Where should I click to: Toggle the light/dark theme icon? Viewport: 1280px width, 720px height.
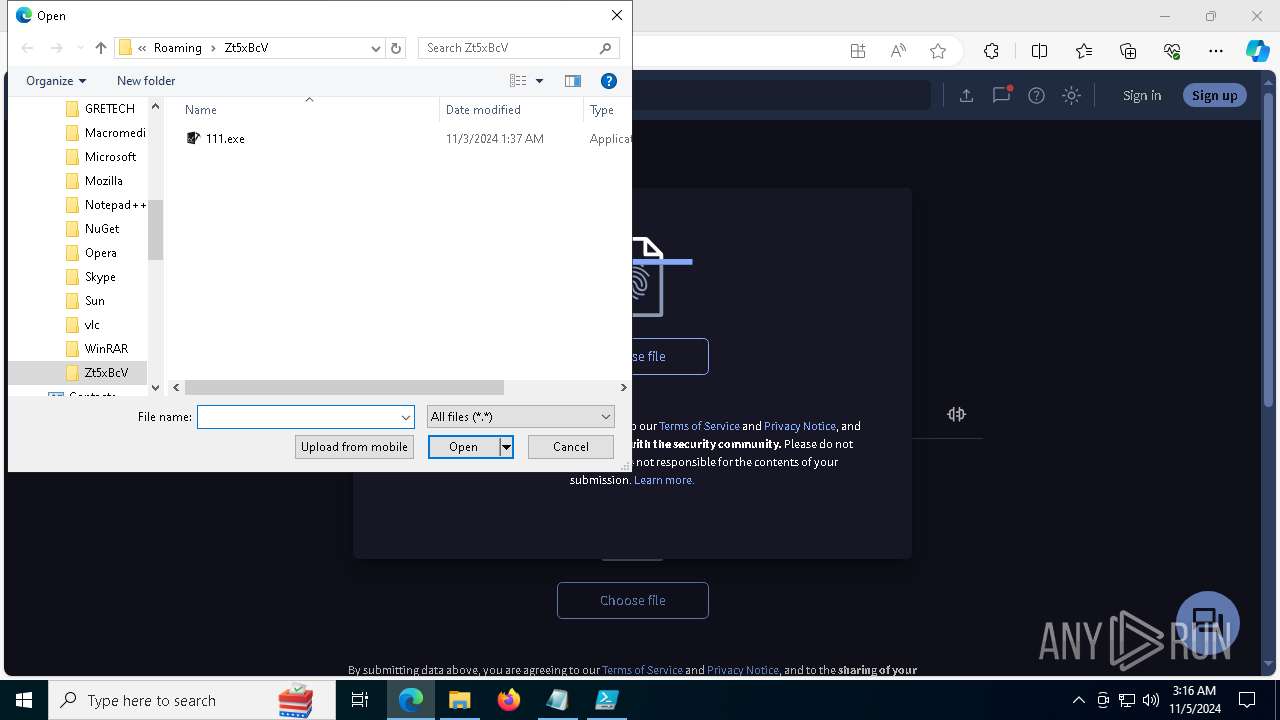tap(1071, 95)
